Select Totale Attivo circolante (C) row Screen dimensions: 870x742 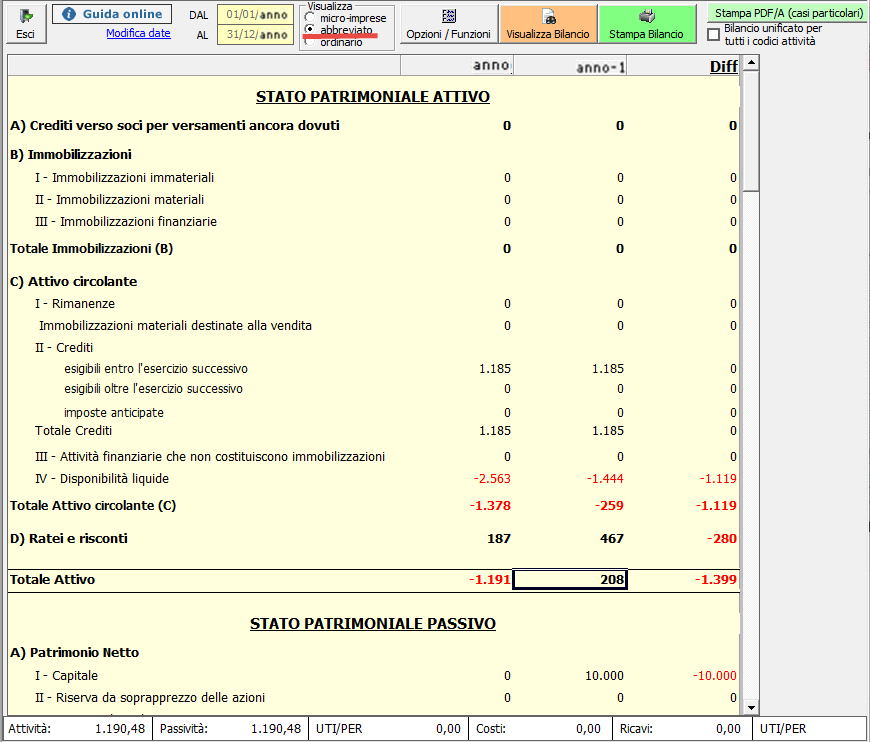click(373, 506)
